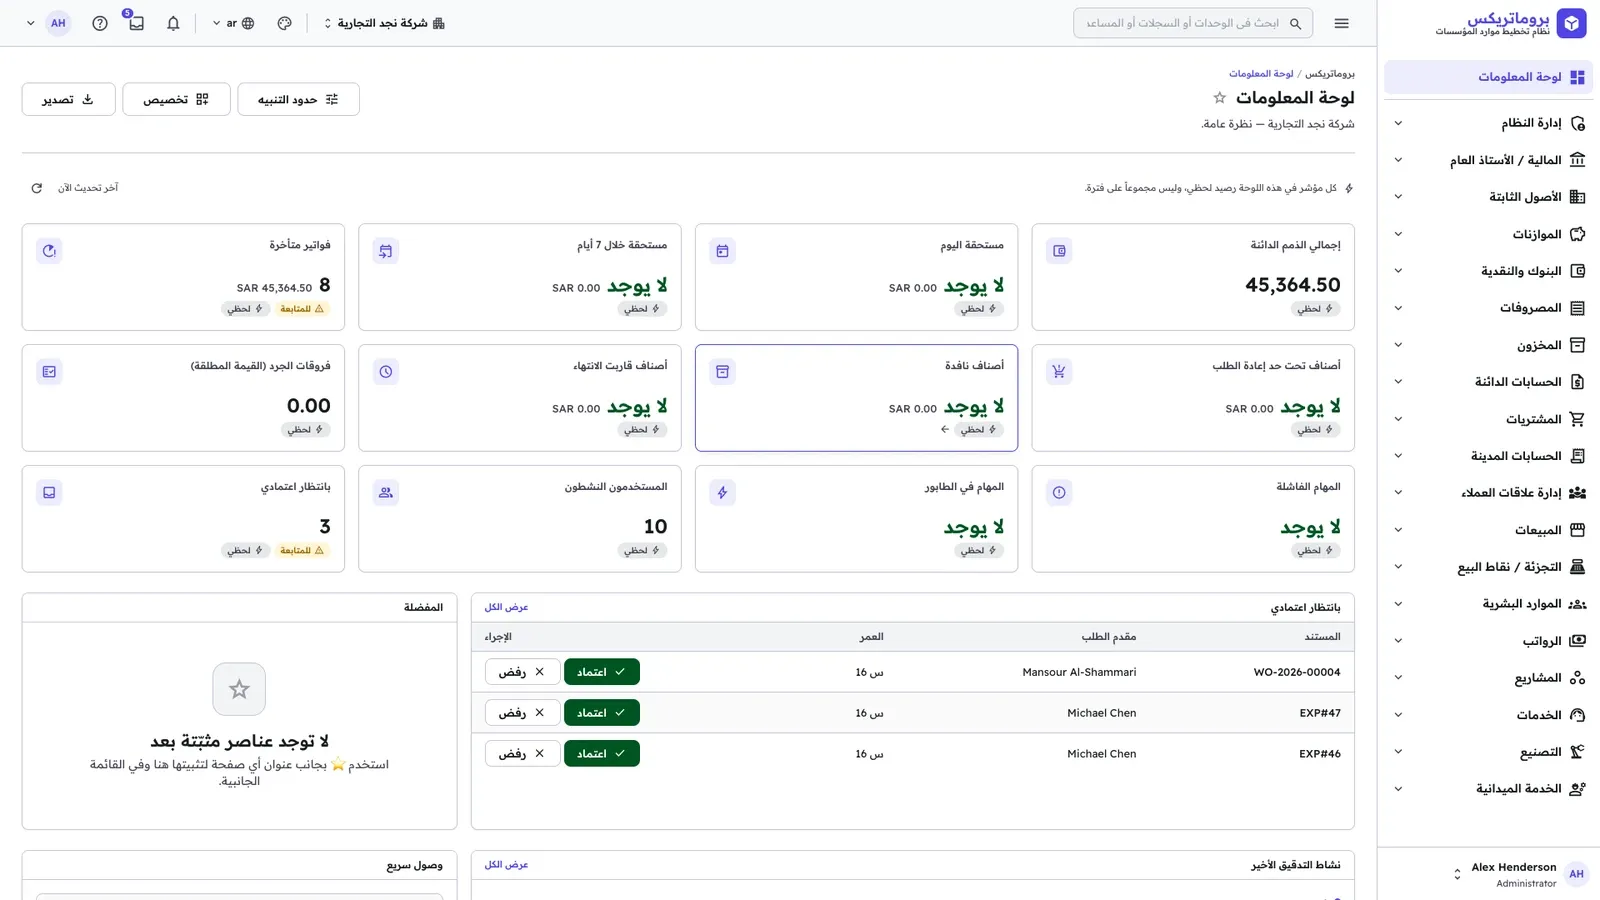Image resolution: width=1600 pixels, height=900 pixels.
Task: Open the theme palette icon
Action: pos(285,23)
